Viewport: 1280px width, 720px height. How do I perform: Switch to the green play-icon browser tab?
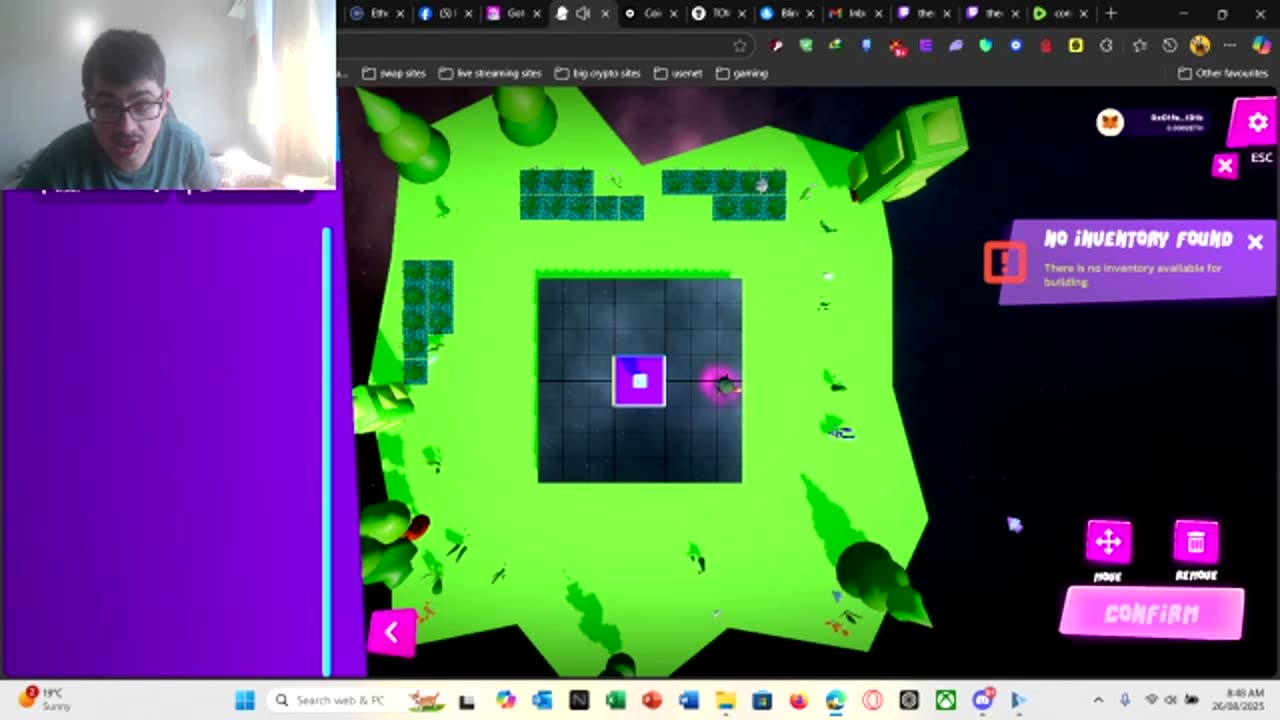tap(1060, 14)
